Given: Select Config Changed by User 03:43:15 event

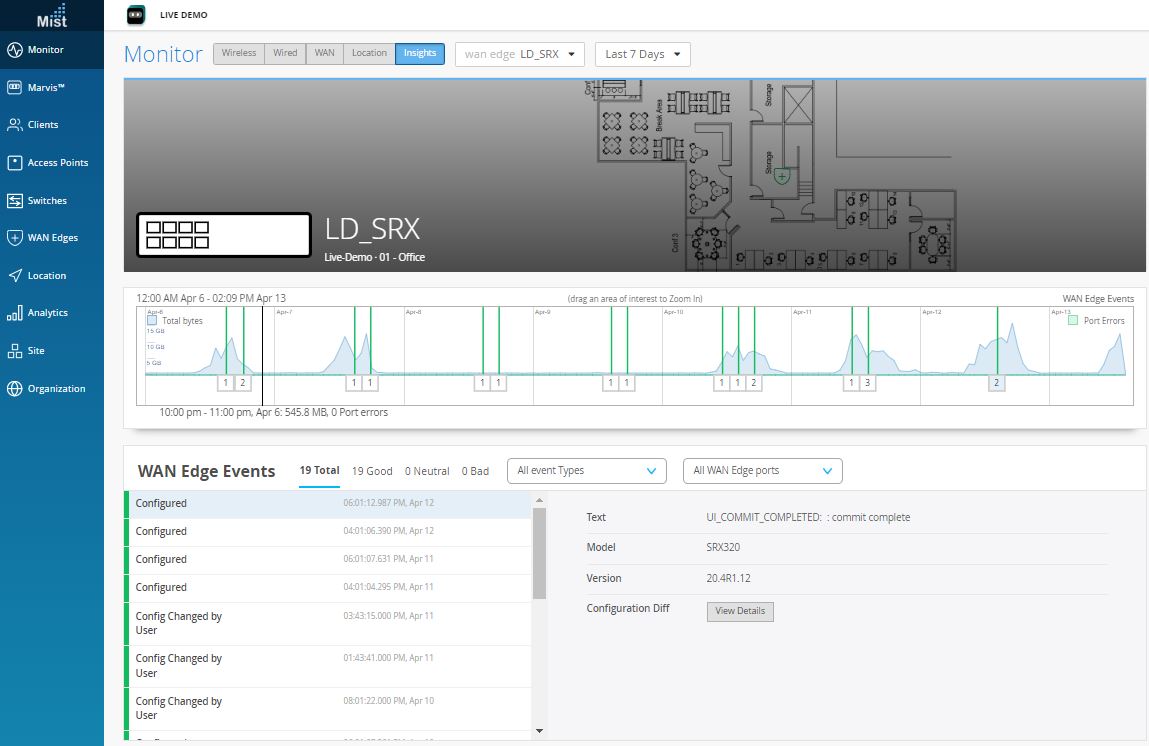Looking at the screenshot, I should tap(328, 623).
